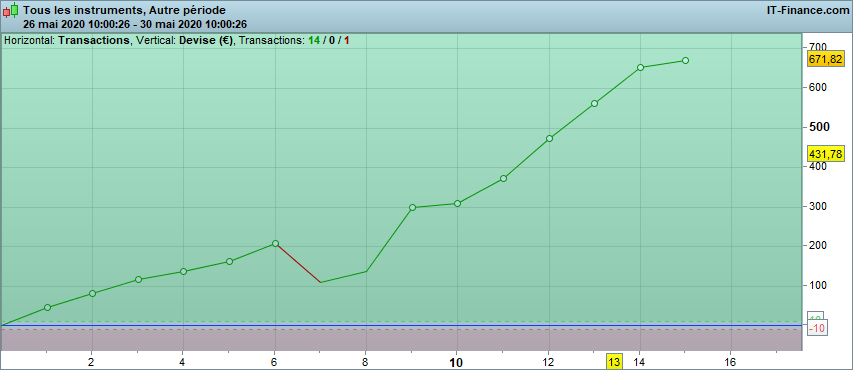
Task: Click the neutral trades count '0' in the legend
Action: click(x=331, y=40)
